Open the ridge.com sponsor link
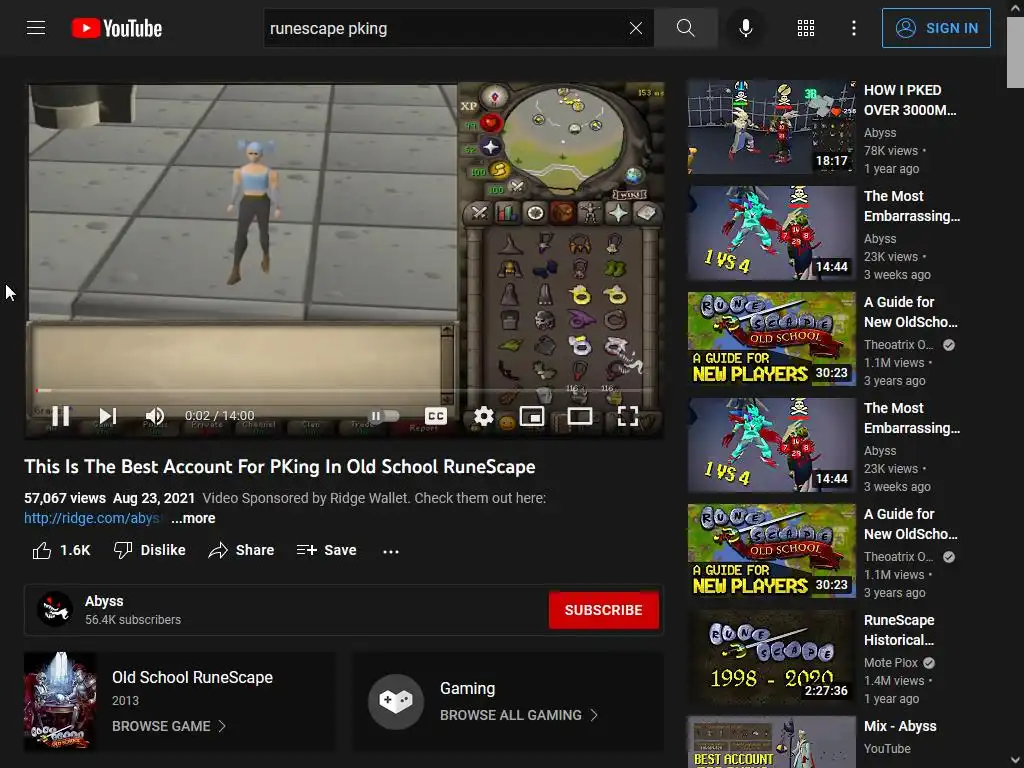This screenshot has height=768, width=1024. tap(92, 518)
